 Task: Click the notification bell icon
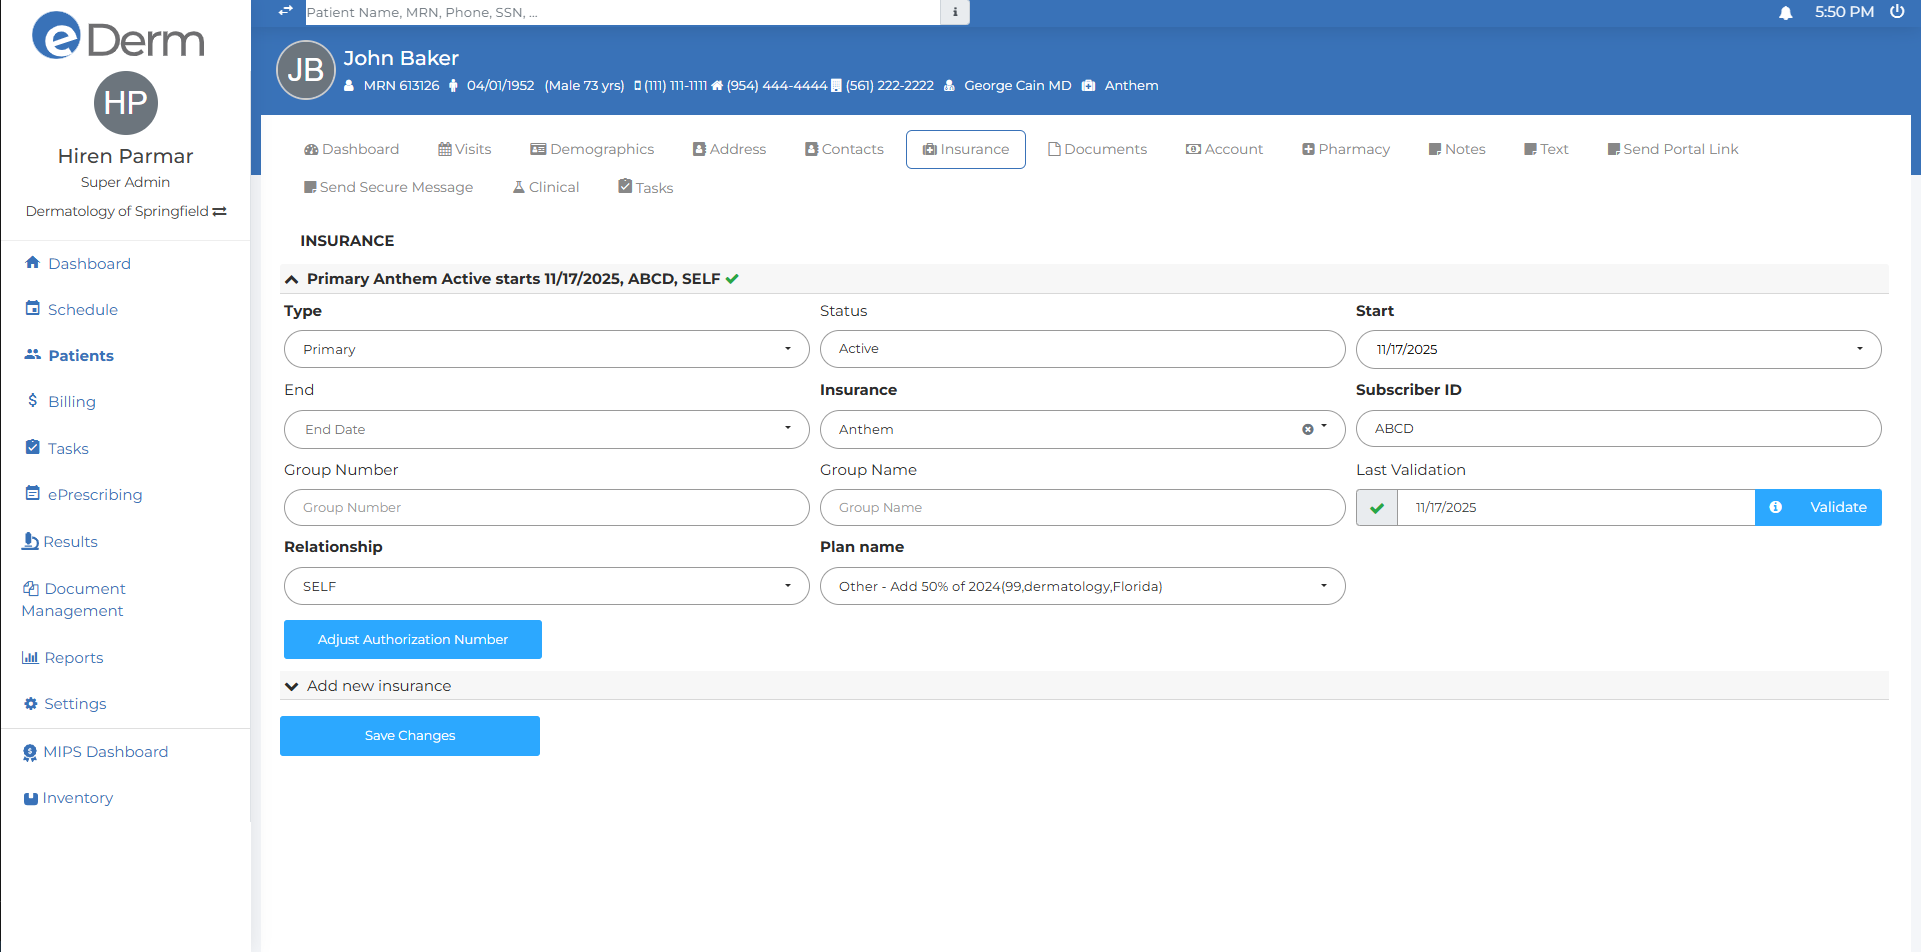[1785, 13]
